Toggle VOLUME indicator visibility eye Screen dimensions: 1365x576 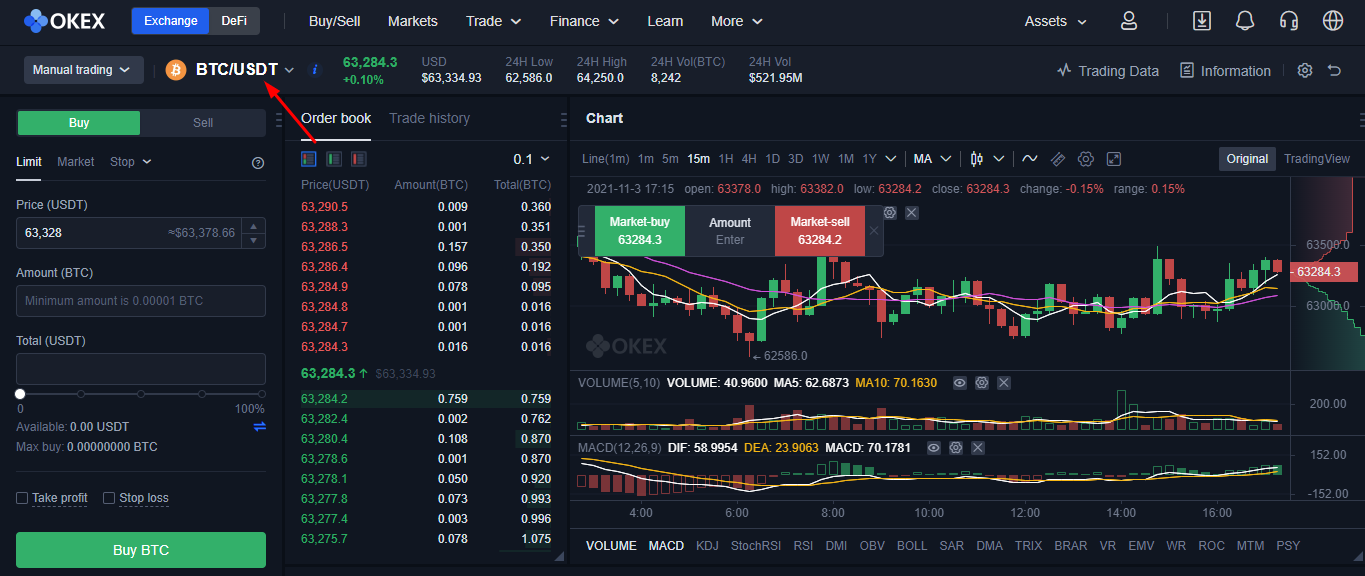pyautogui.click(x=960, y=383)
